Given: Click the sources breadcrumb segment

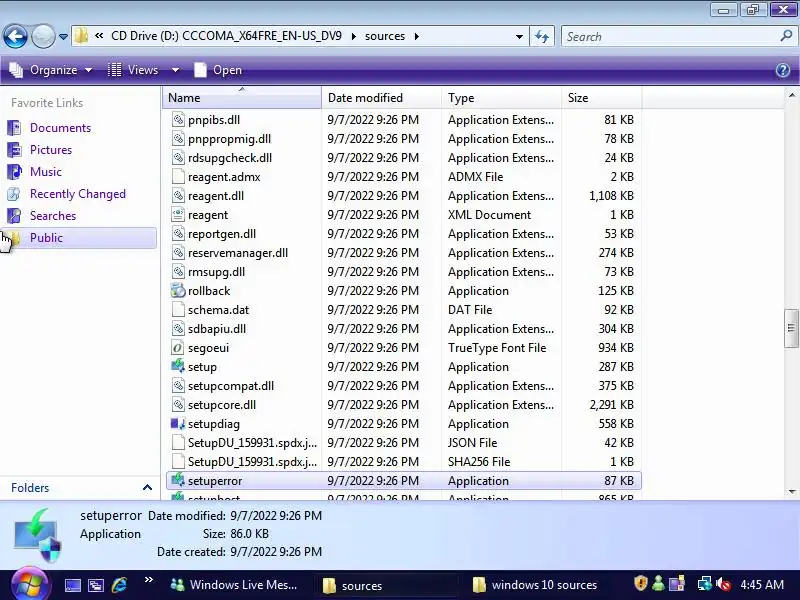Looking at the screenshot, I should tap(385, 36).
